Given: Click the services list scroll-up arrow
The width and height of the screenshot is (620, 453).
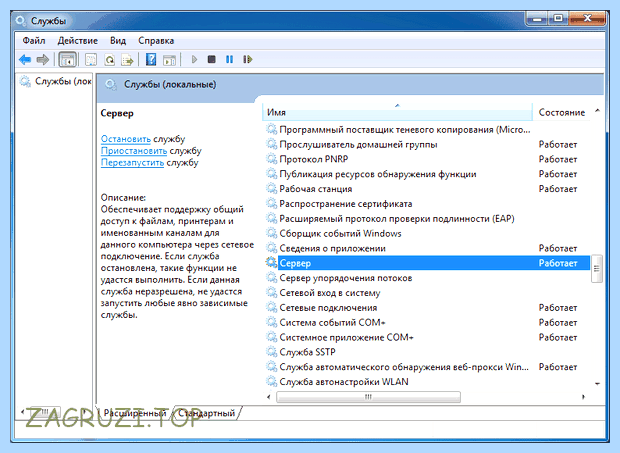Looking at the screenshot, I should point(597,111).
